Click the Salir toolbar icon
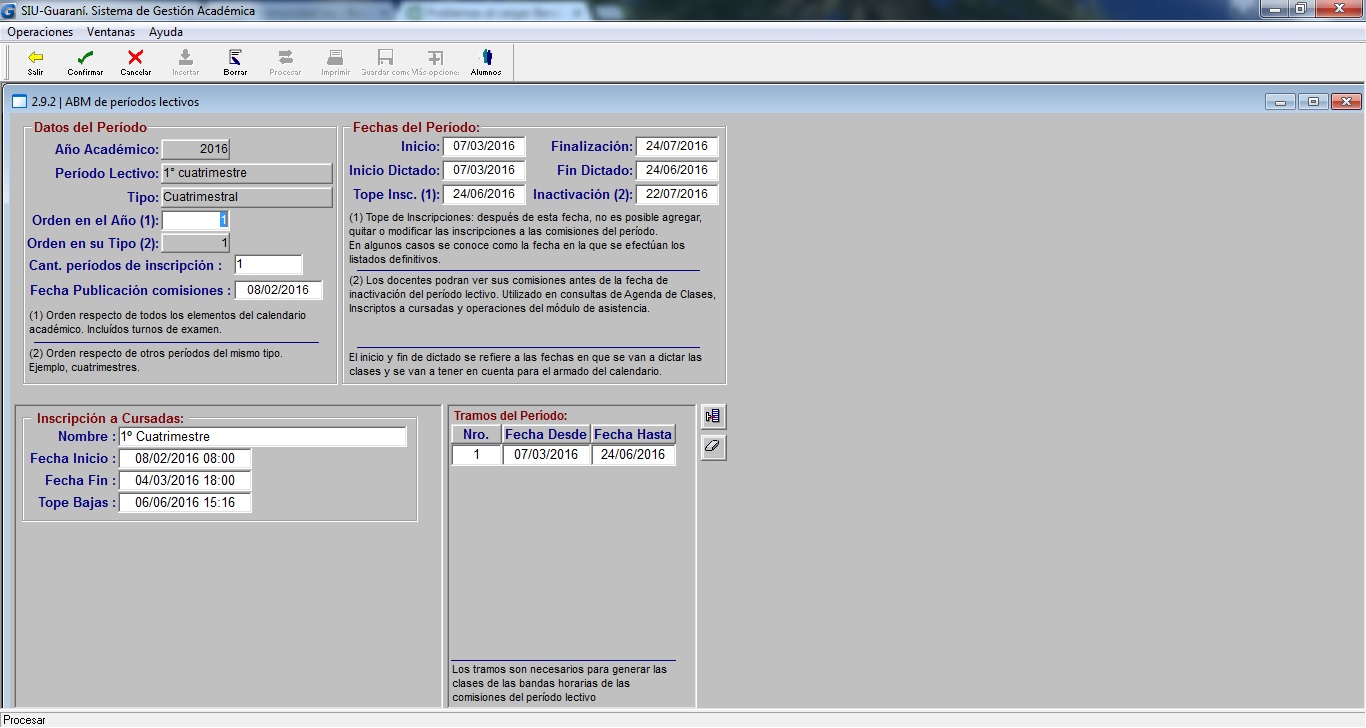 point(36,62)
